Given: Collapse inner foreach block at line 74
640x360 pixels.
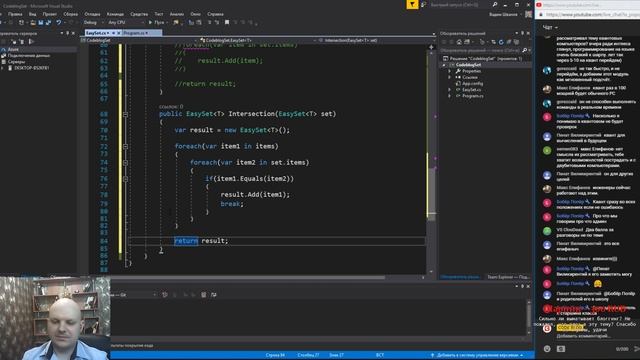Looking at the screenshot, I should pyautogui.click(x=125, y=162).
